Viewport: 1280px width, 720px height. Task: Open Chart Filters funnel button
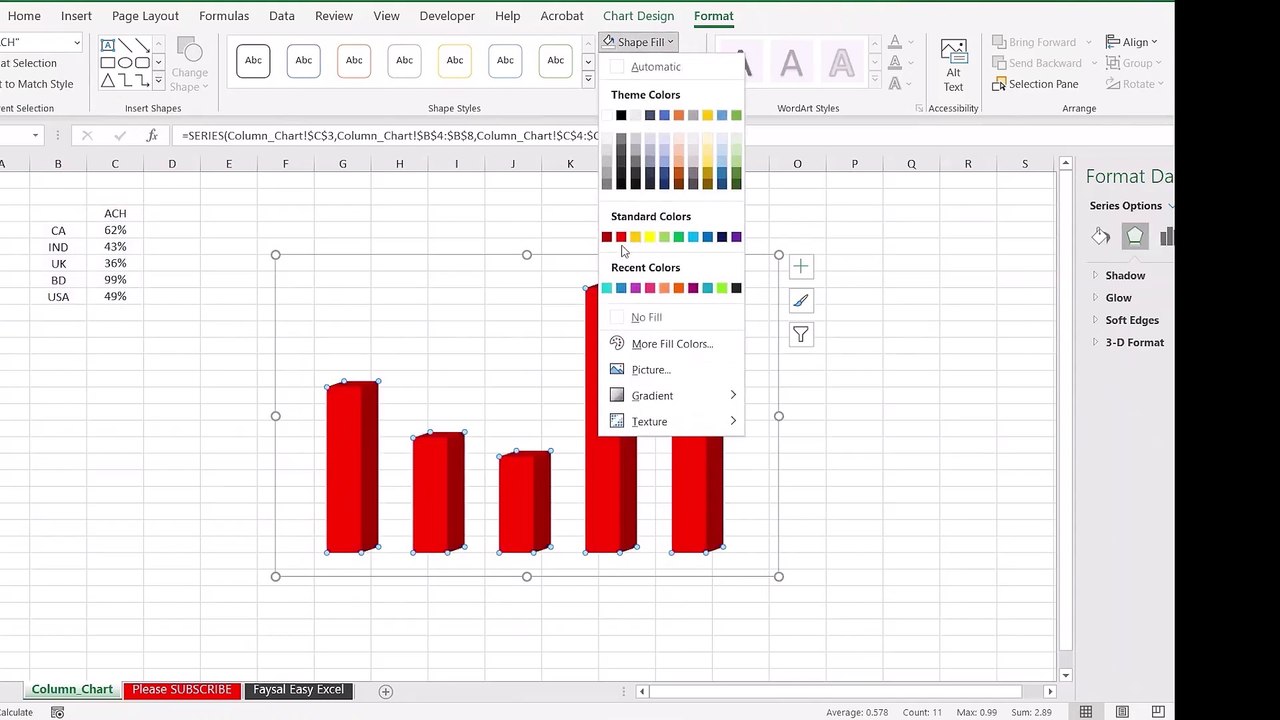tap(800, 334)
